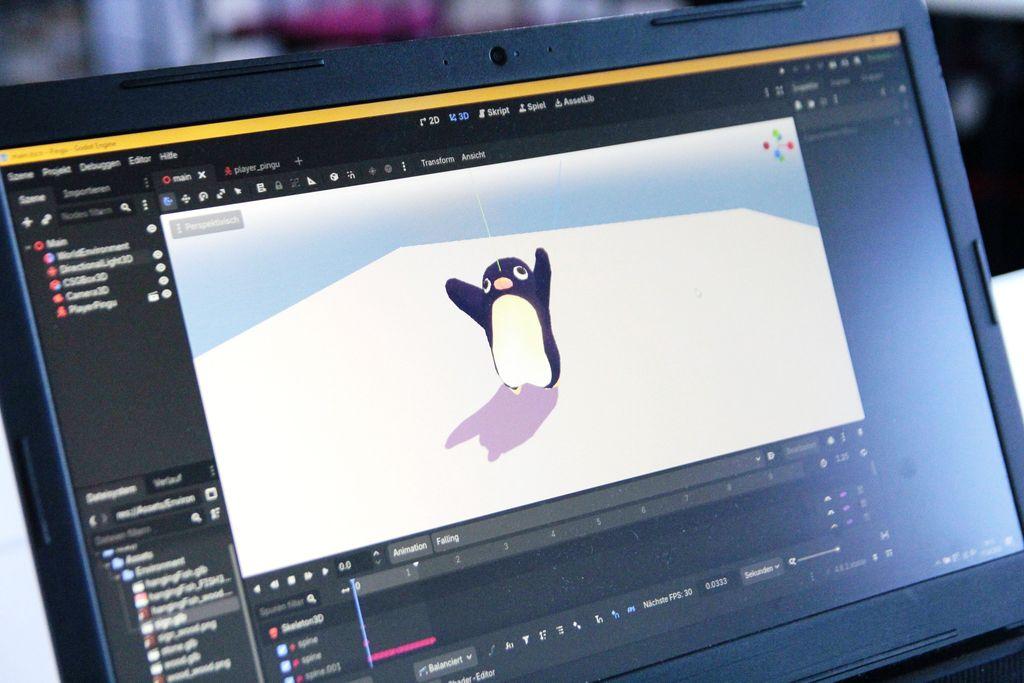Select the Move Mode tool

point(186,199)
